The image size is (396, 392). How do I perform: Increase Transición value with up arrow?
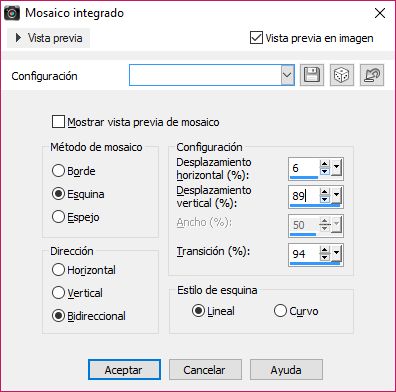325,250
